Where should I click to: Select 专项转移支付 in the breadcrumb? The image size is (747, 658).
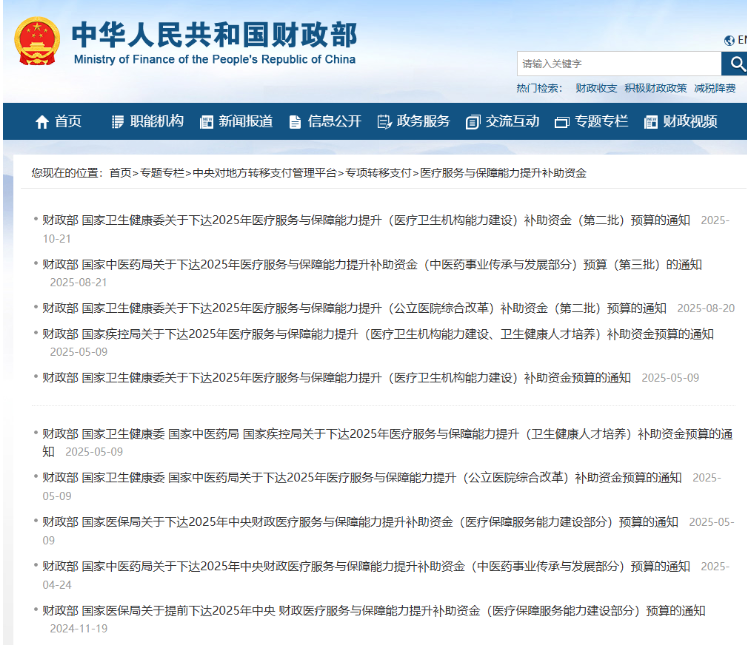pos(378,173)
